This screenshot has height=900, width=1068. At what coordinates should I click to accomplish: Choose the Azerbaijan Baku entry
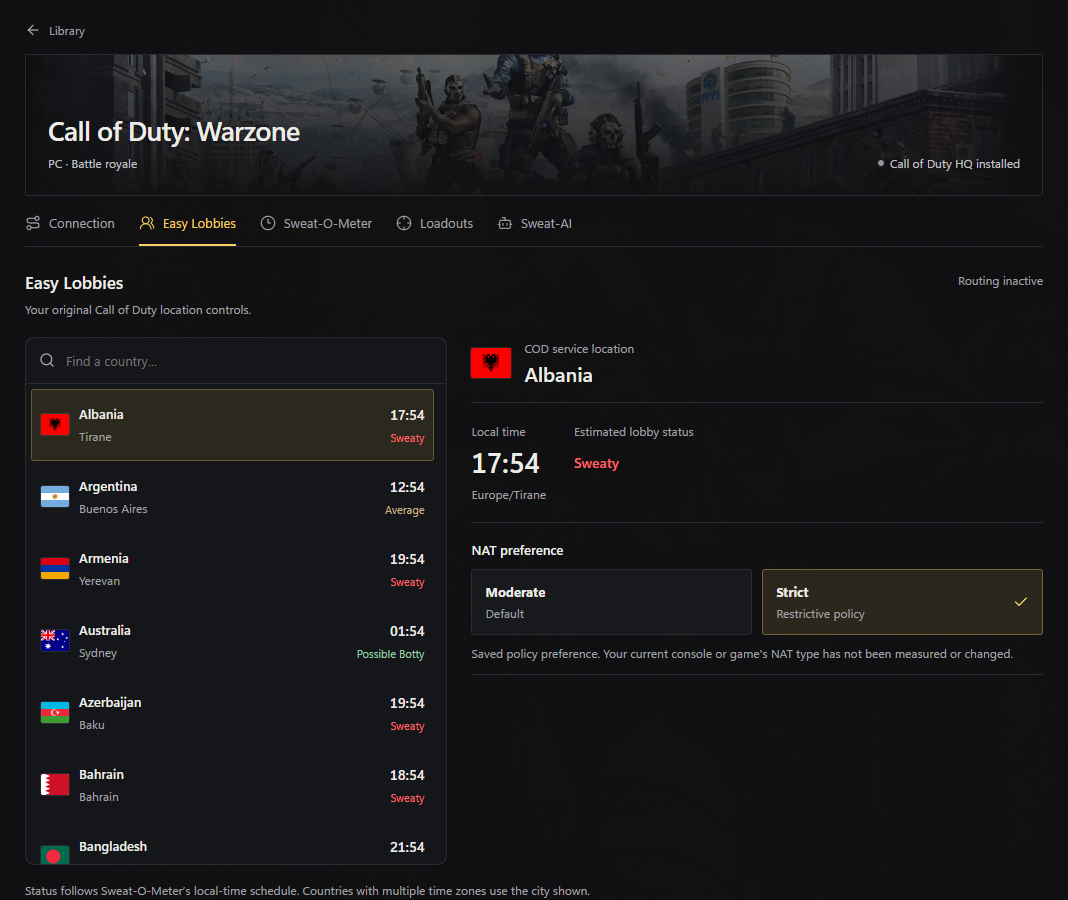tap(232, 713)
